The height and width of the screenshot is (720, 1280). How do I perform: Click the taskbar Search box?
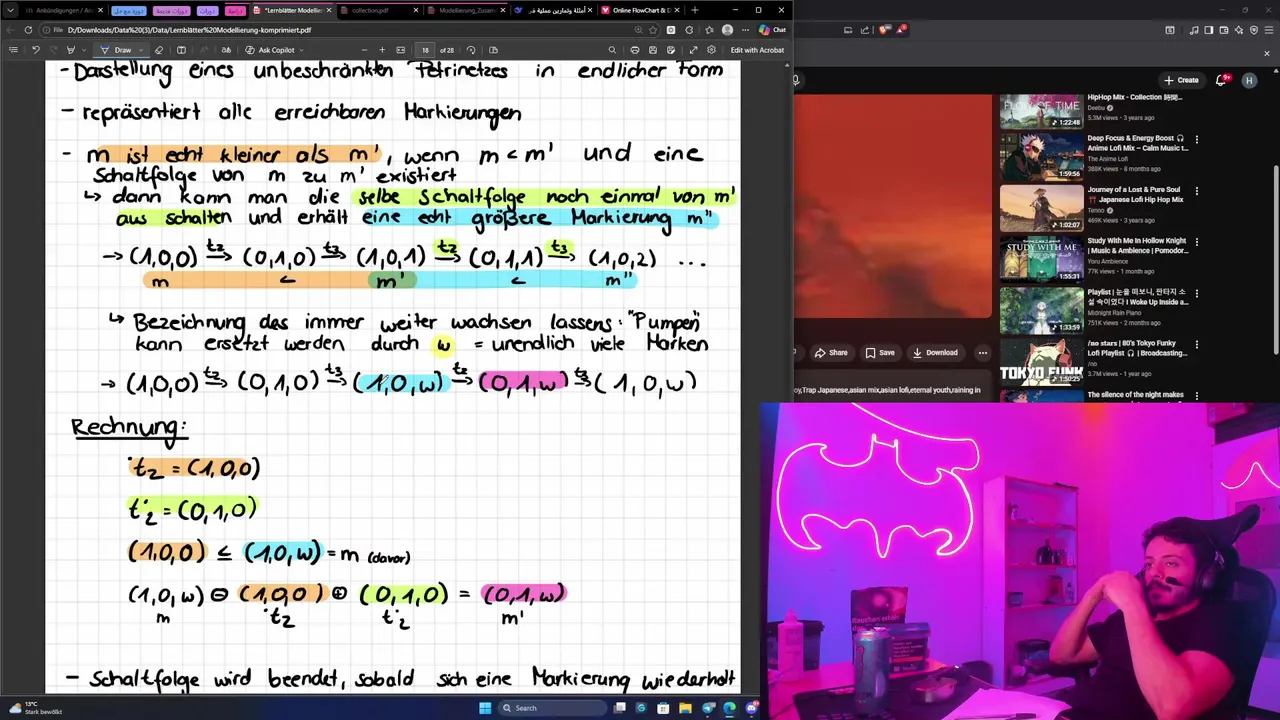coord(551,708)
